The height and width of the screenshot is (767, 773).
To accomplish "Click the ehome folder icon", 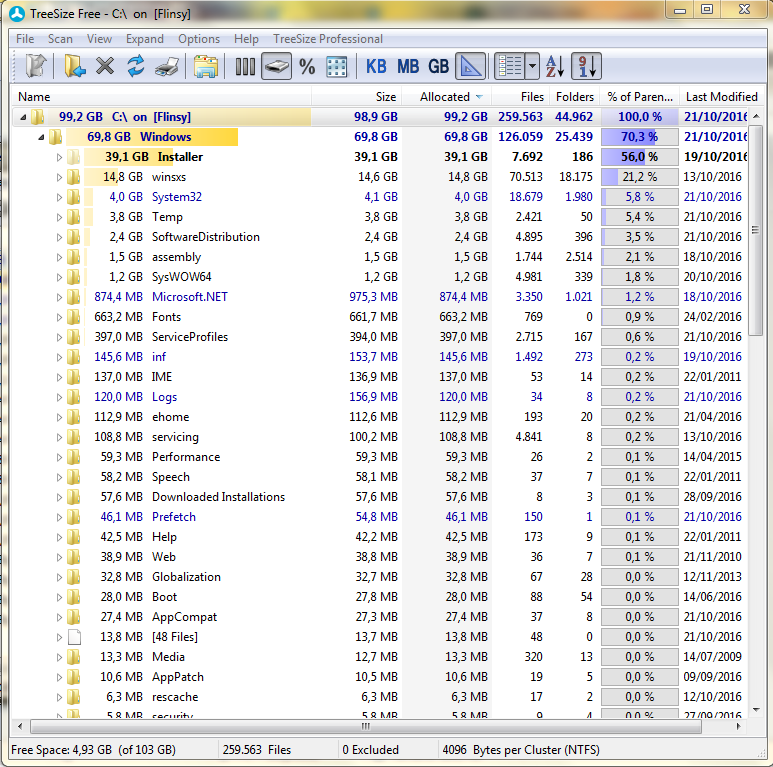I will [x=73, y=417].
